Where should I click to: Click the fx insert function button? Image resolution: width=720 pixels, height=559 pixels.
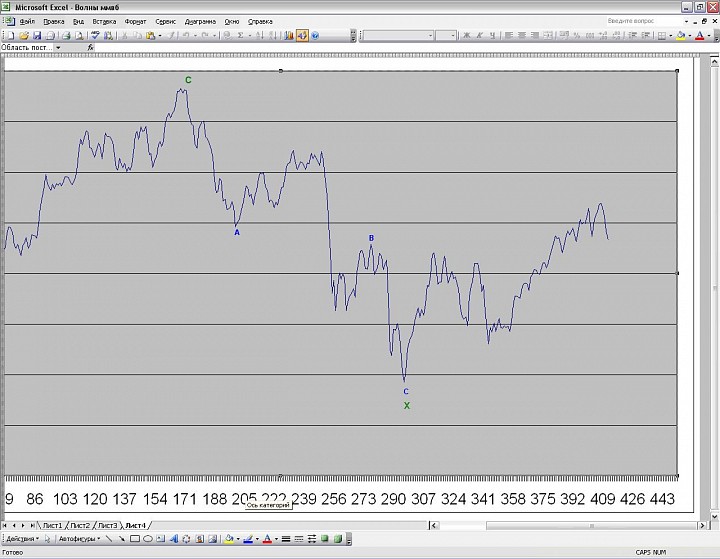[90, 47]
